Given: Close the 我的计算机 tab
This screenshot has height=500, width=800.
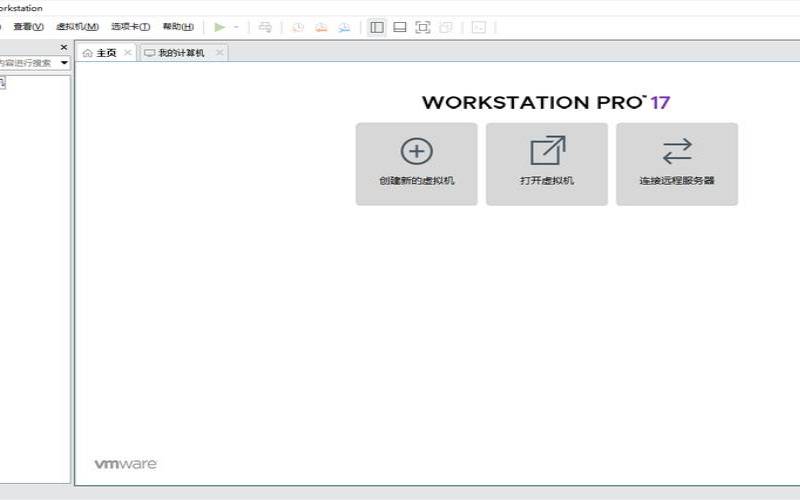Looking at the screenshot, I should click(x=219, y=52).
